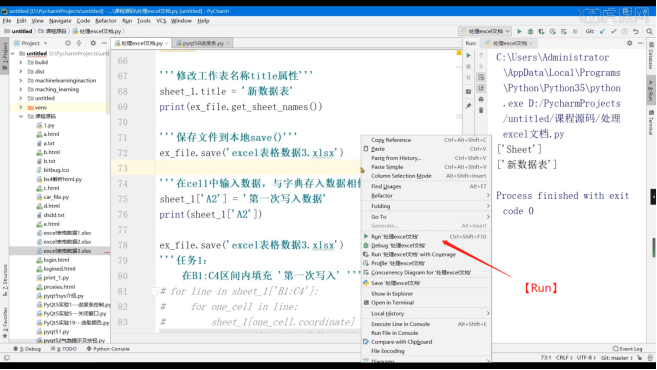Collapse the 课程源码 folder

[x=21, y=116]
